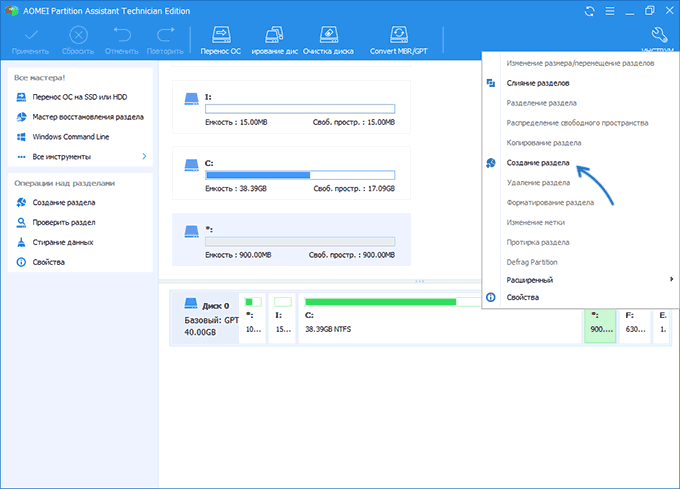Click Создание раздела in left sidebar
Image resolution: width=680 pixels, height=489 pixels.
click(x=64, y=202)
